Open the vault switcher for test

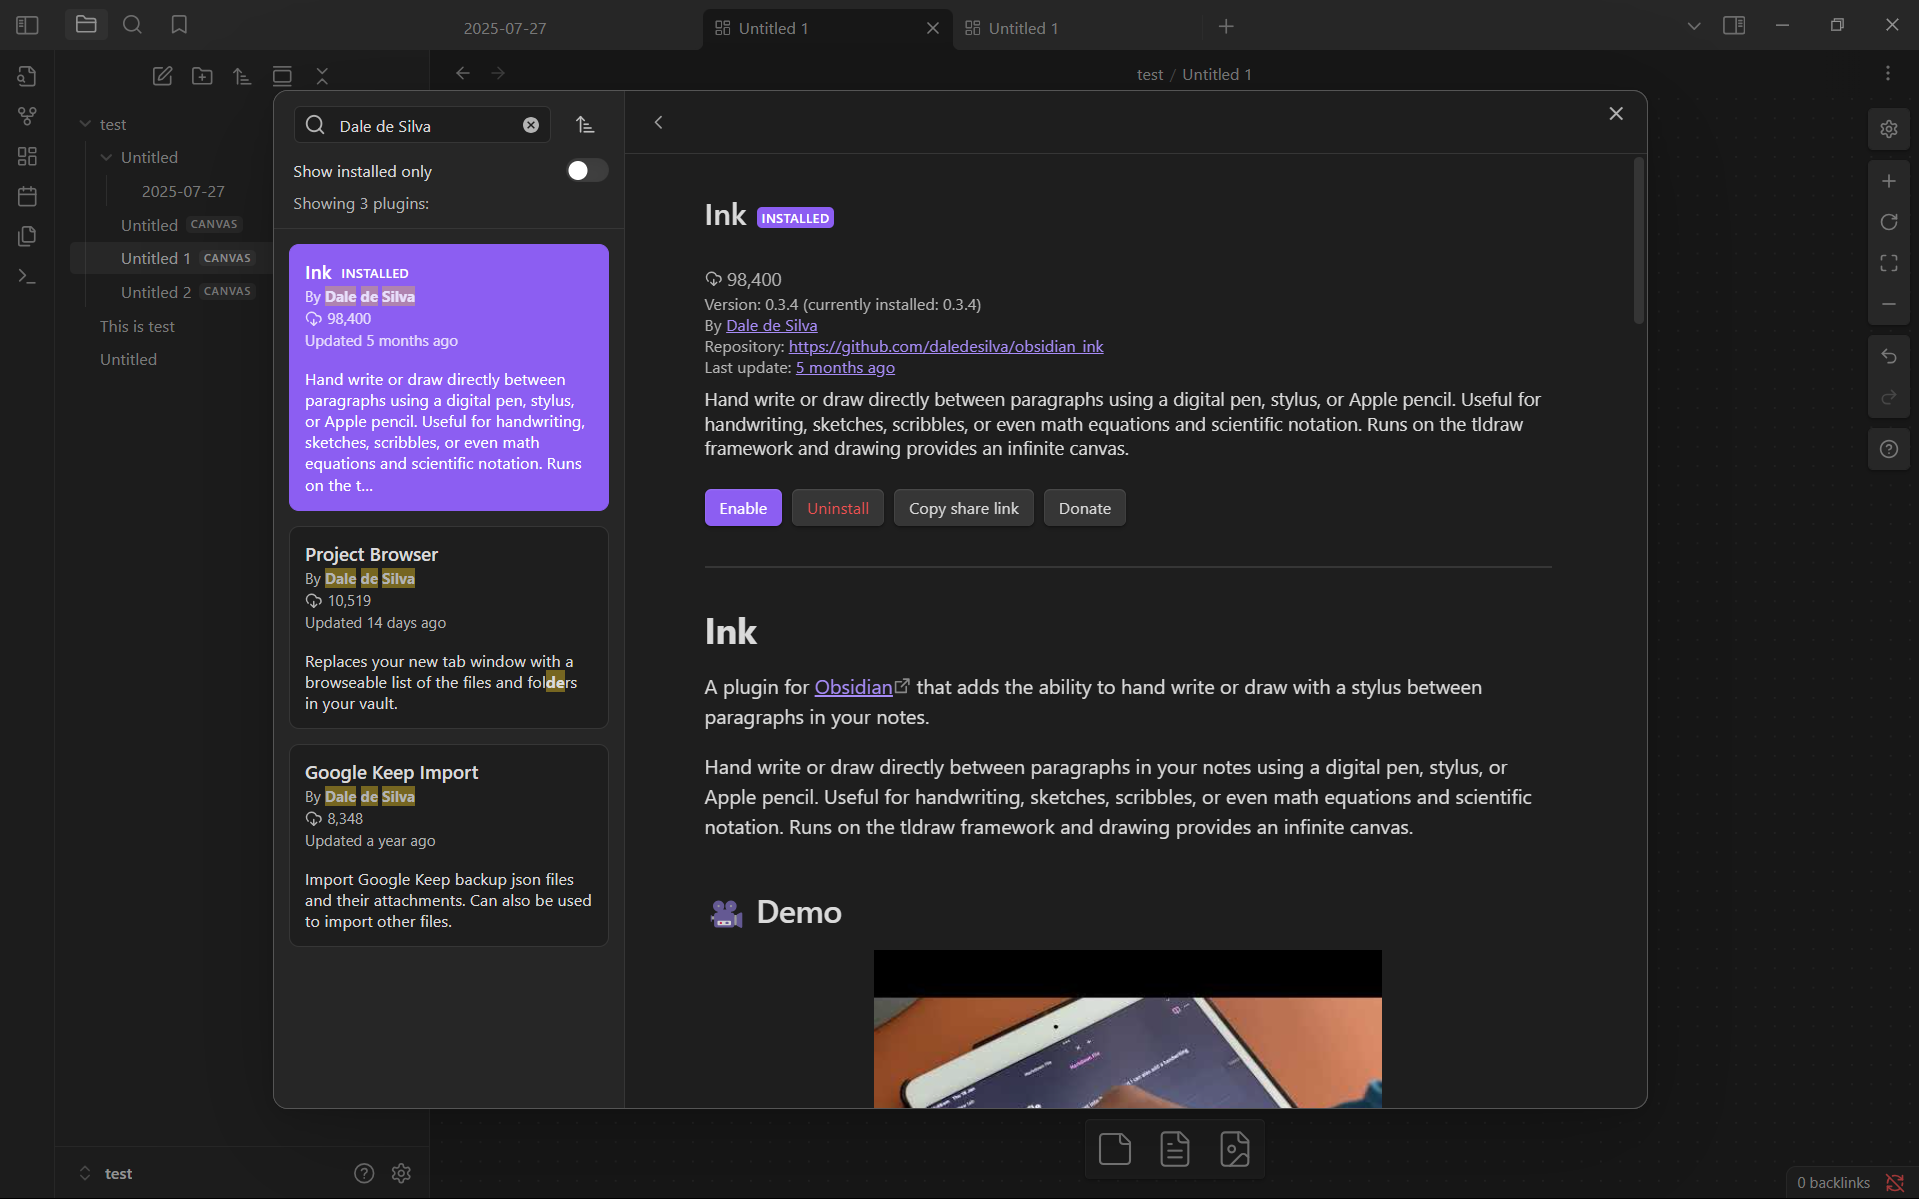point(106,1173)
